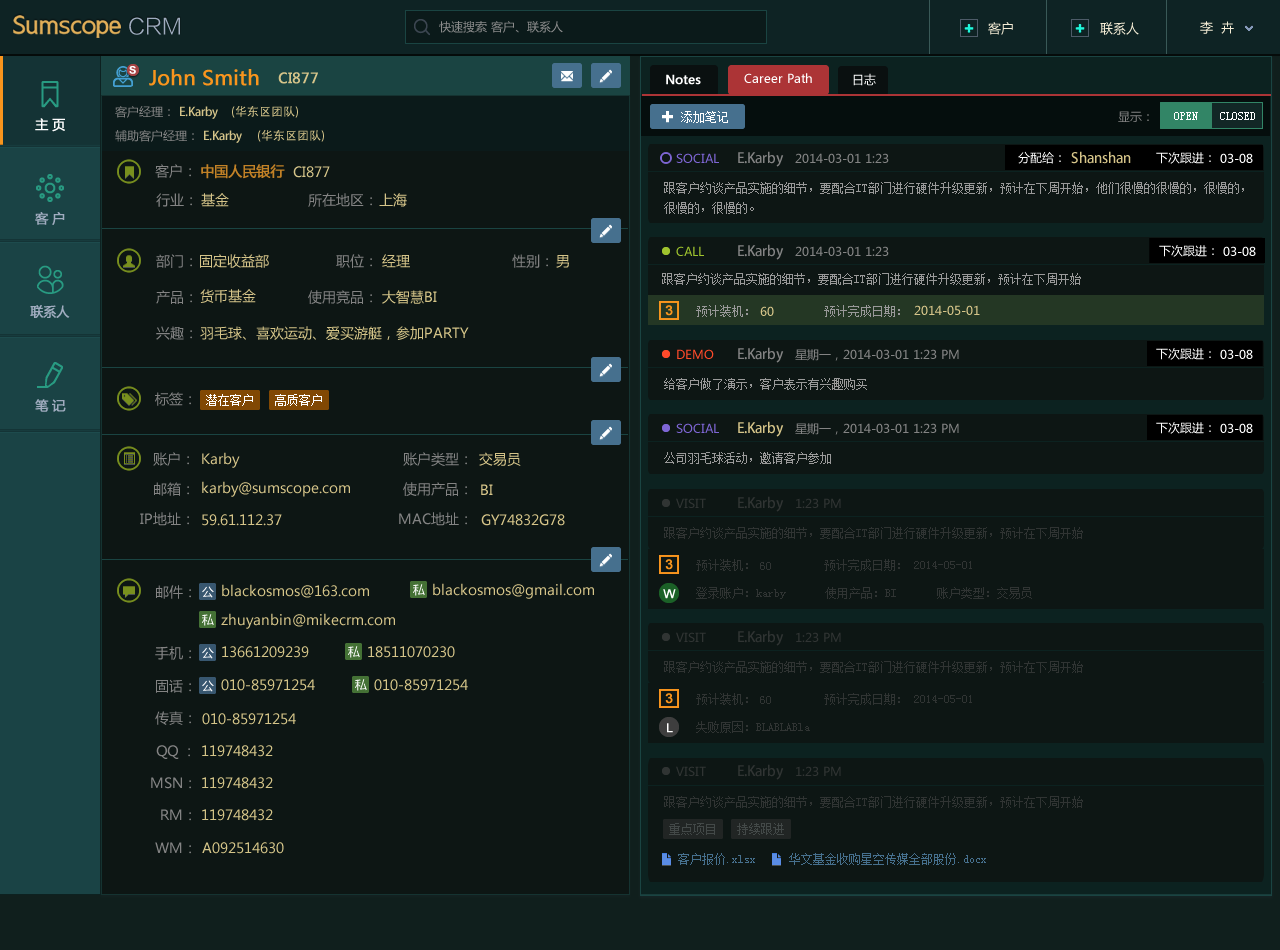Click IP address 59.61.112.37

click(x=241, y=520)
